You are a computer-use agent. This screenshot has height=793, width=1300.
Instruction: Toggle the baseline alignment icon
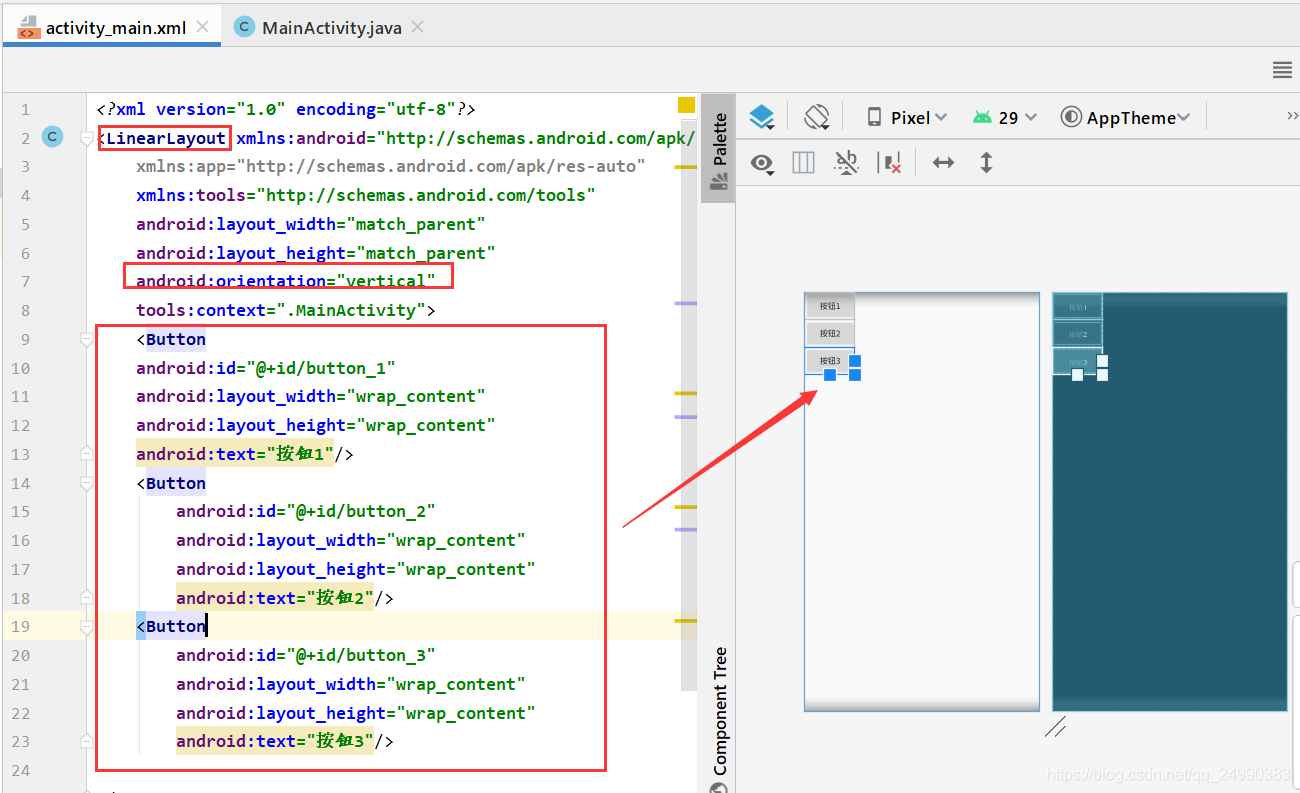pyautogui.click(x=846, y=163)
